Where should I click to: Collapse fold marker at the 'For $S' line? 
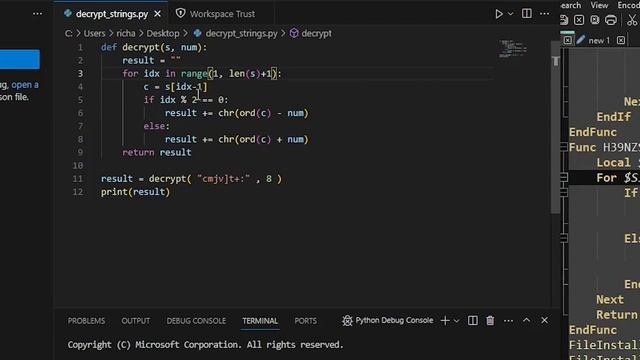tap(564, 177)
